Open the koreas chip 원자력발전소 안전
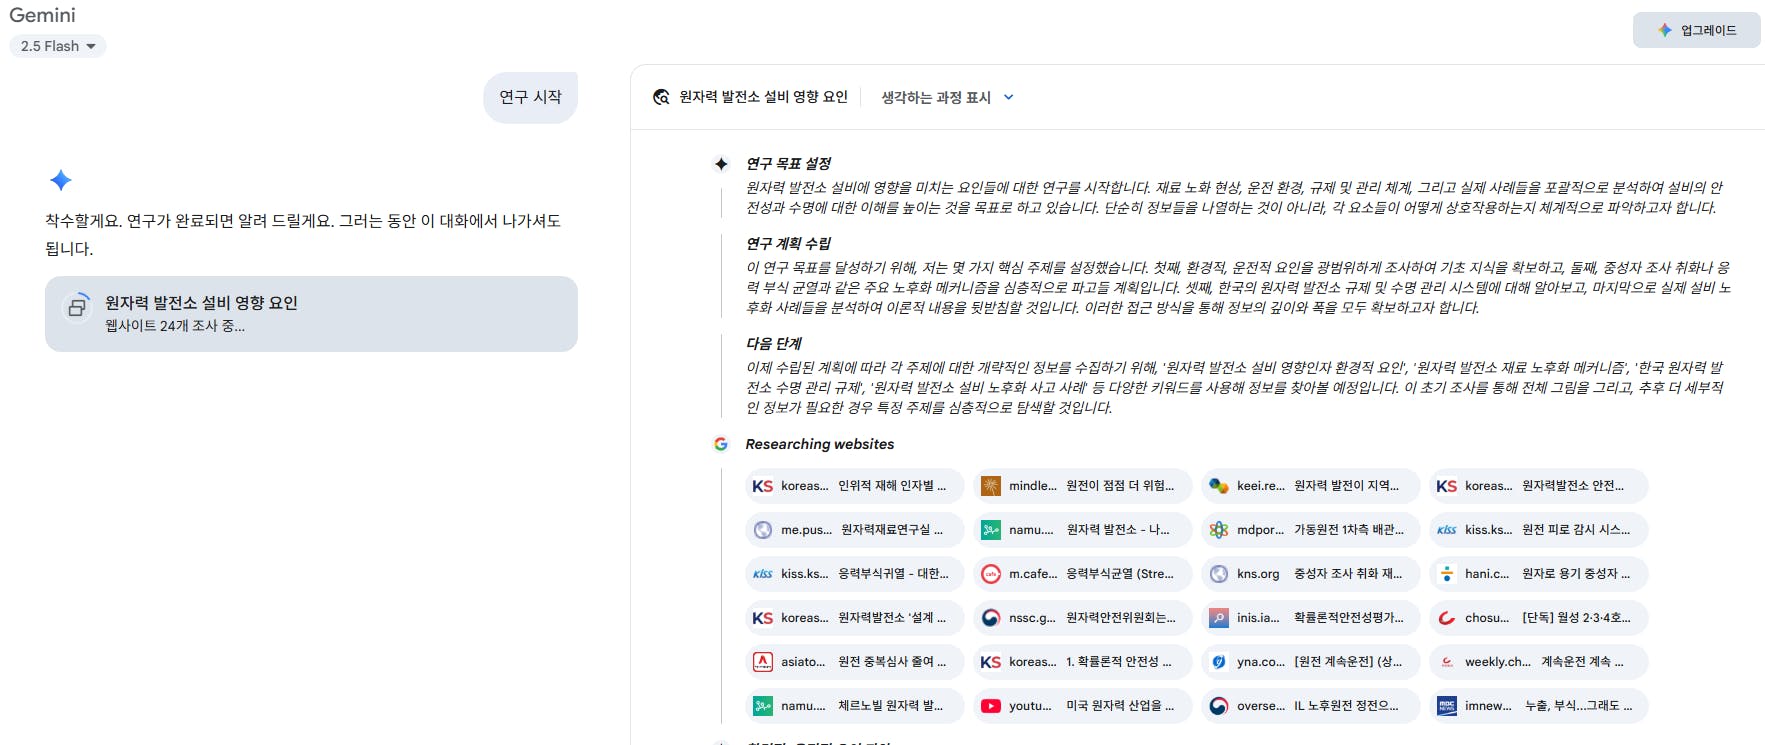 point(1538,486)
